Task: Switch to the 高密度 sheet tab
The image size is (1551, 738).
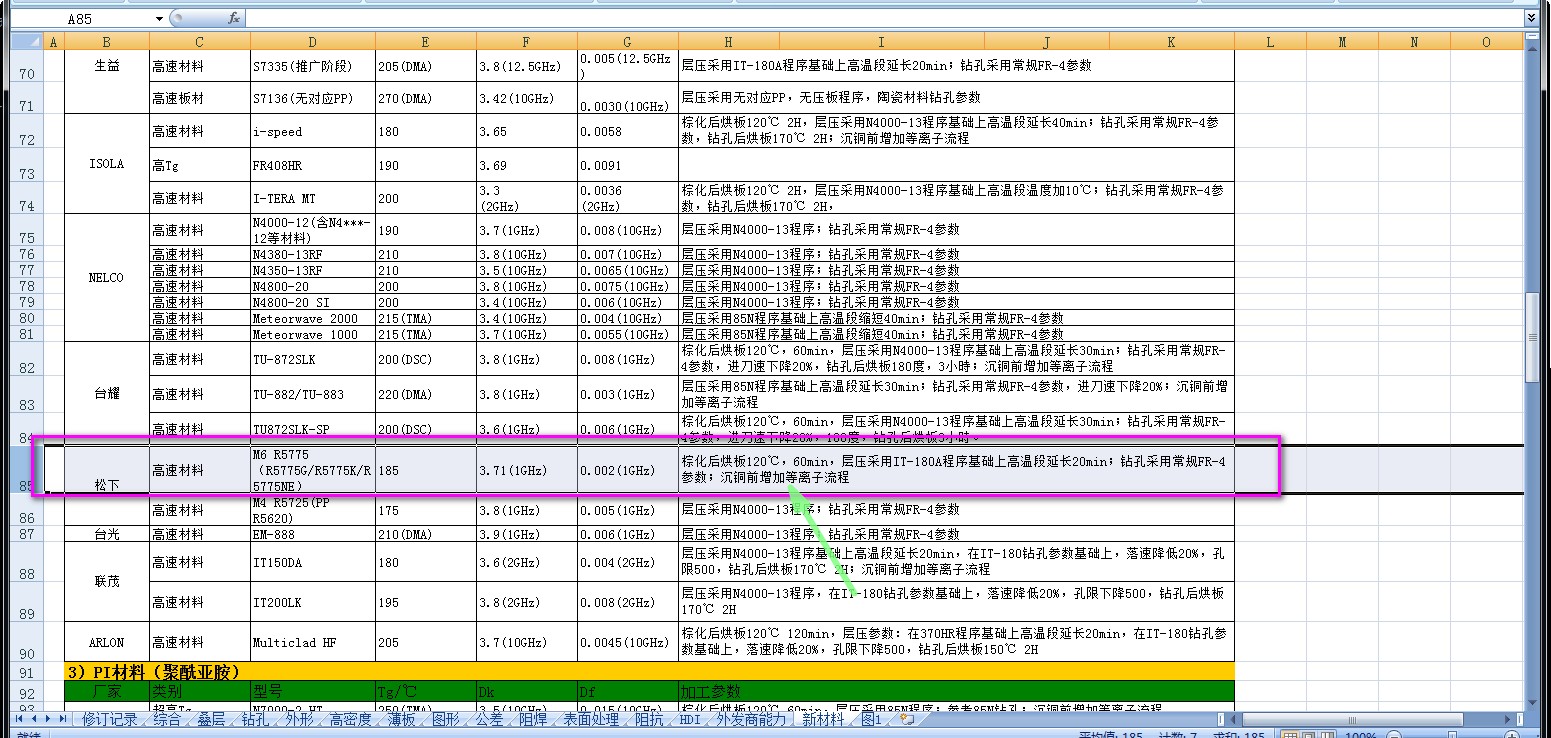Action: [x=350, y=719]
